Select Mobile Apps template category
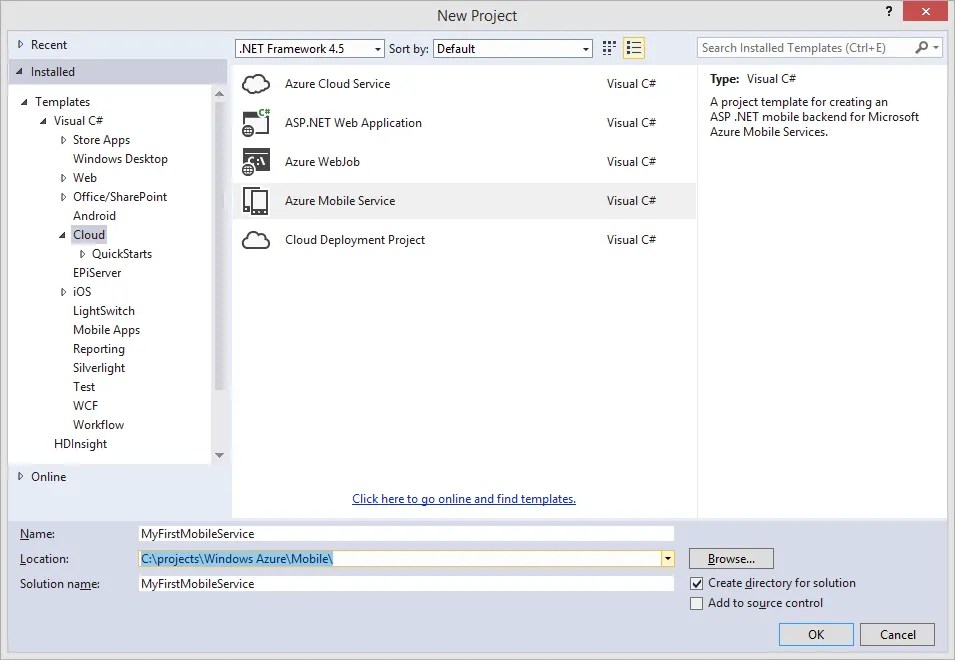Image resolution: width=955 pixels, height=660 pixels. [x=107, y=329]
